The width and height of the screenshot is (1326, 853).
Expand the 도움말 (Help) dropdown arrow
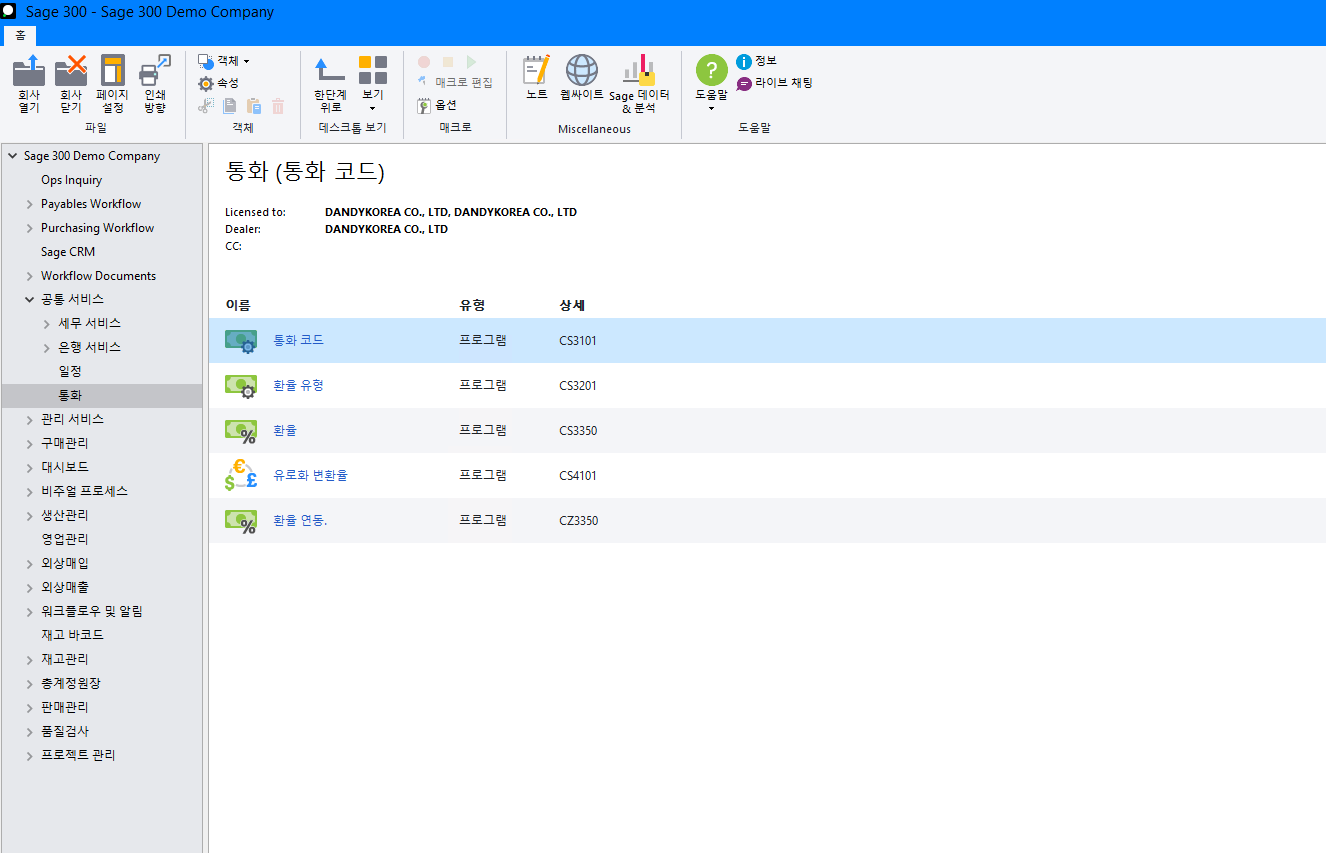[711, 108]
